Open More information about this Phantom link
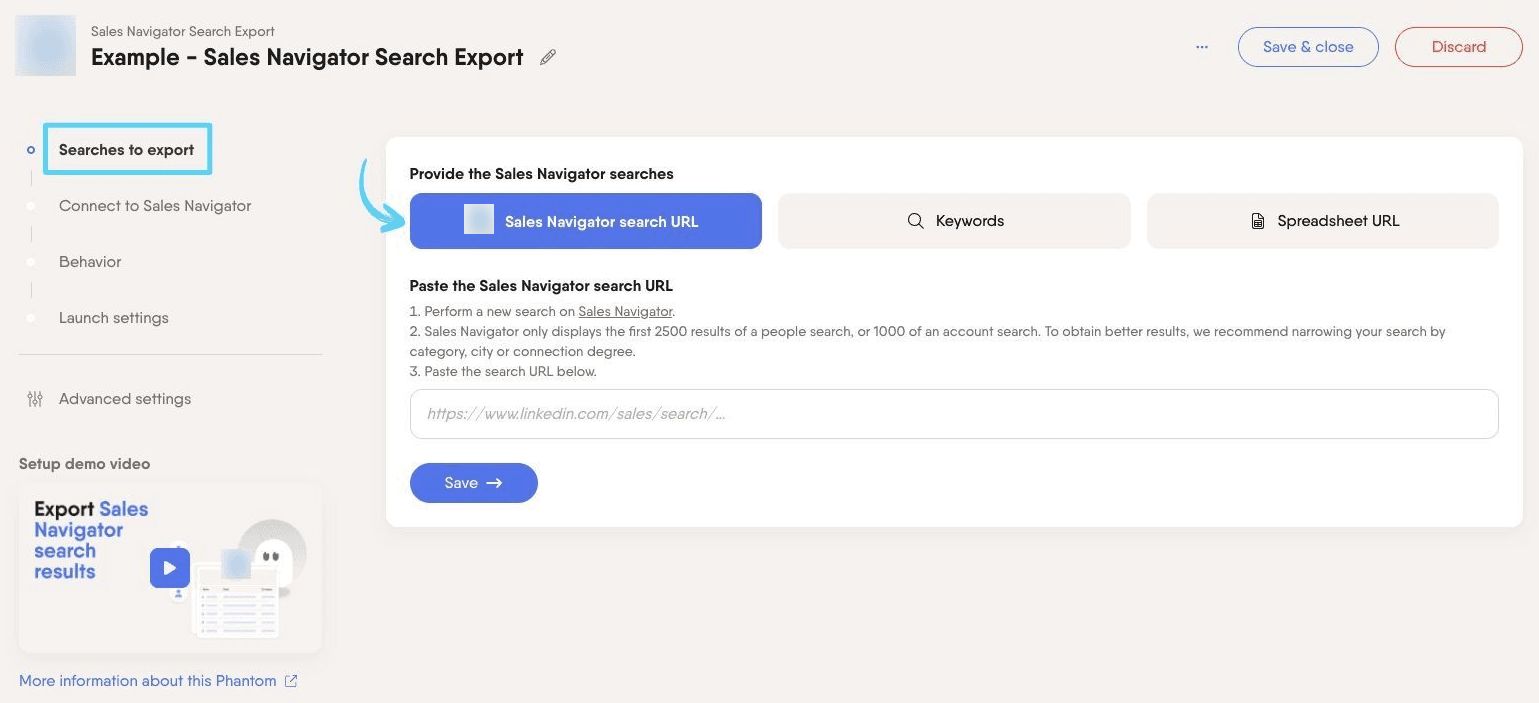Screen dimensions: 1539x703 [148, 681]
